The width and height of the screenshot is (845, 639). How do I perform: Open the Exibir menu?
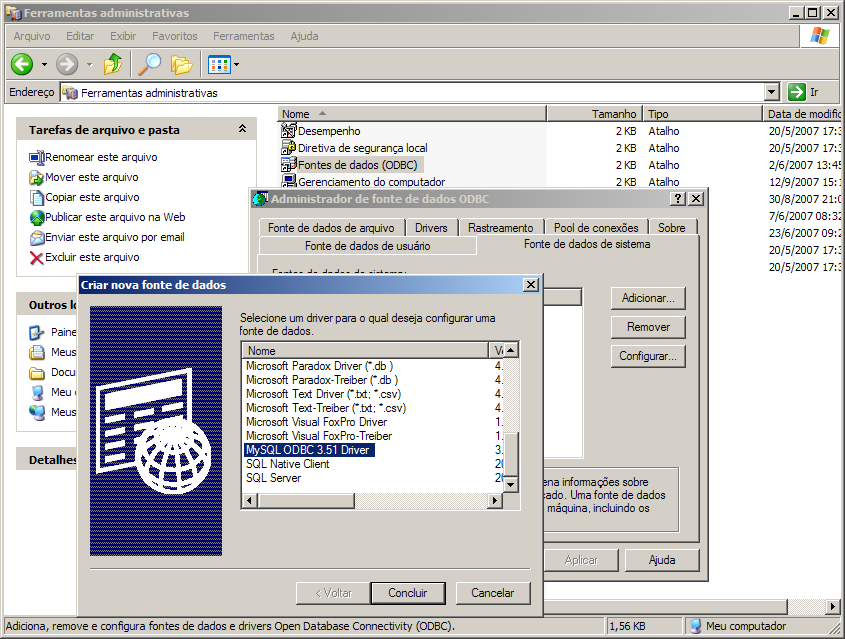pyautogui.click(x=123, y=36)
